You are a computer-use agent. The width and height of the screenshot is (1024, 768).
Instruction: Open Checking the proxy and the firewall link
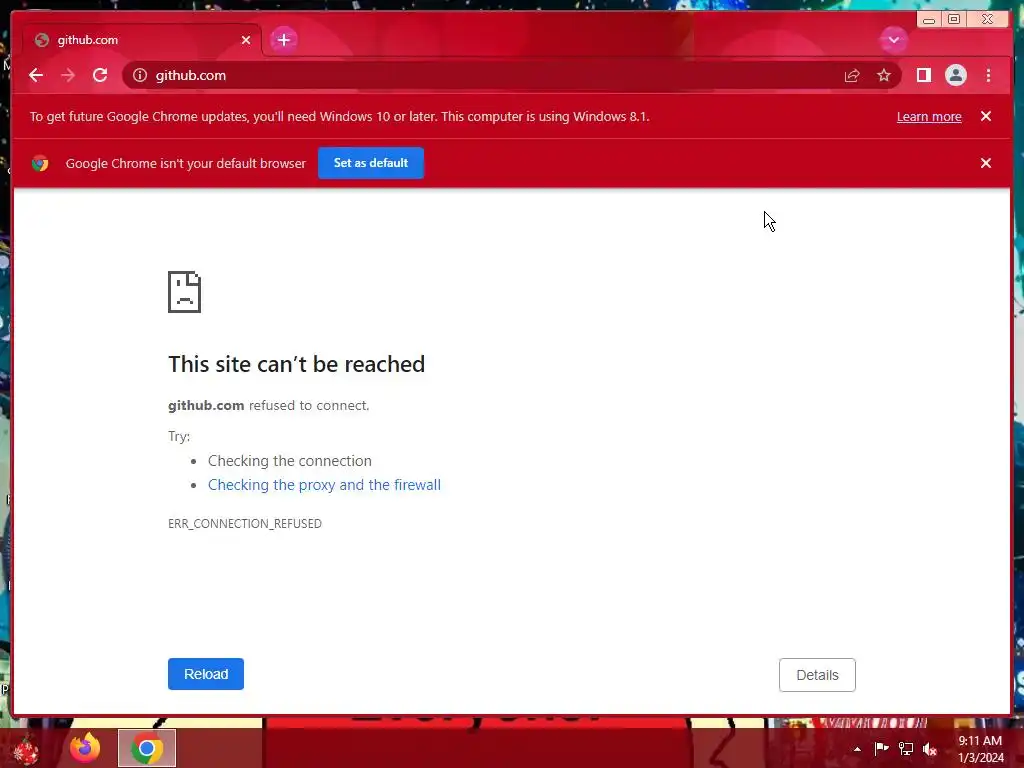pos(324,485)
